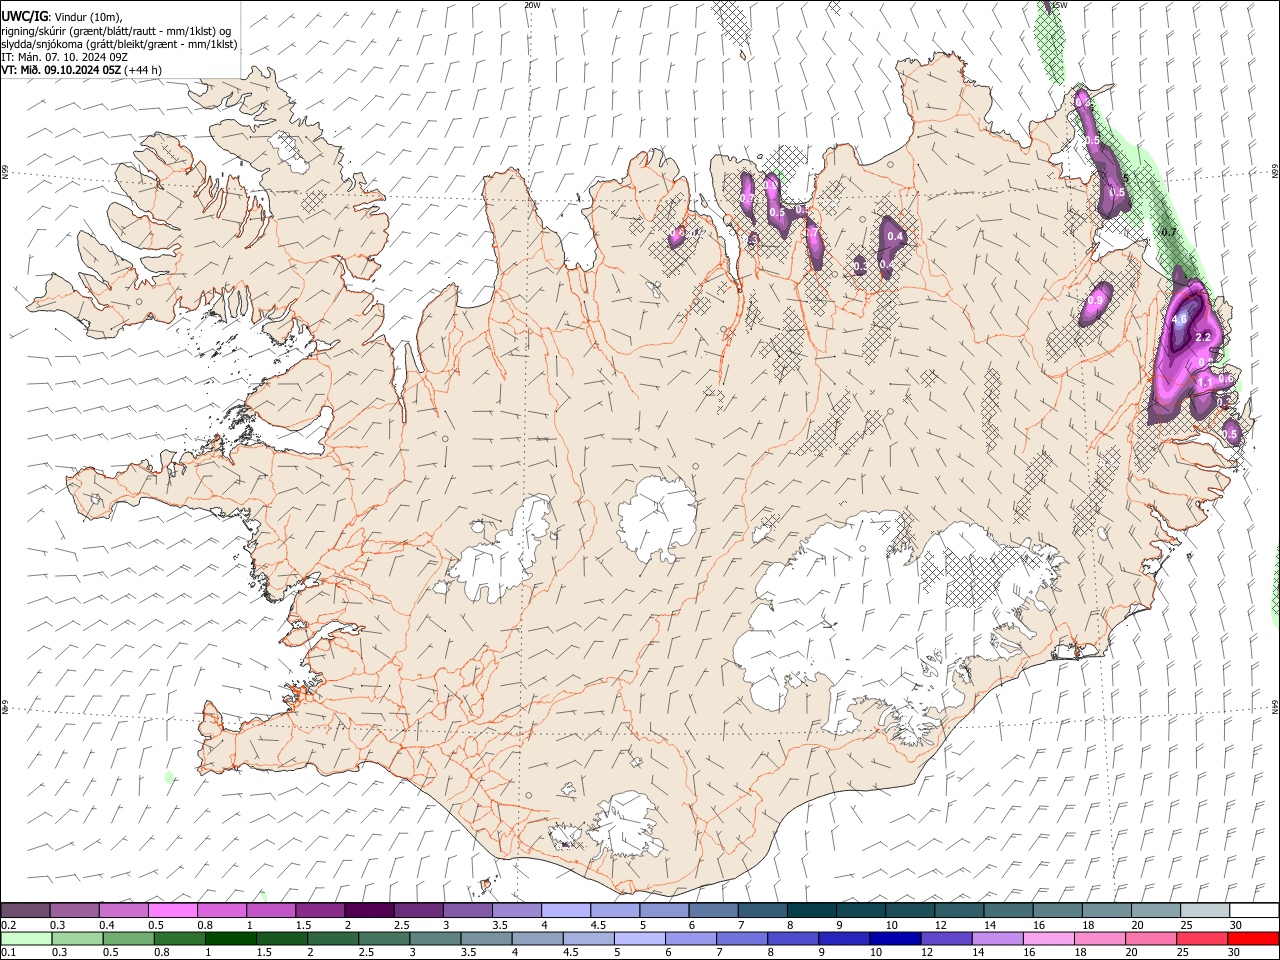Select lower legend bright red swatch above 30
This screenshot has height=960, width=1280.
1252,939
